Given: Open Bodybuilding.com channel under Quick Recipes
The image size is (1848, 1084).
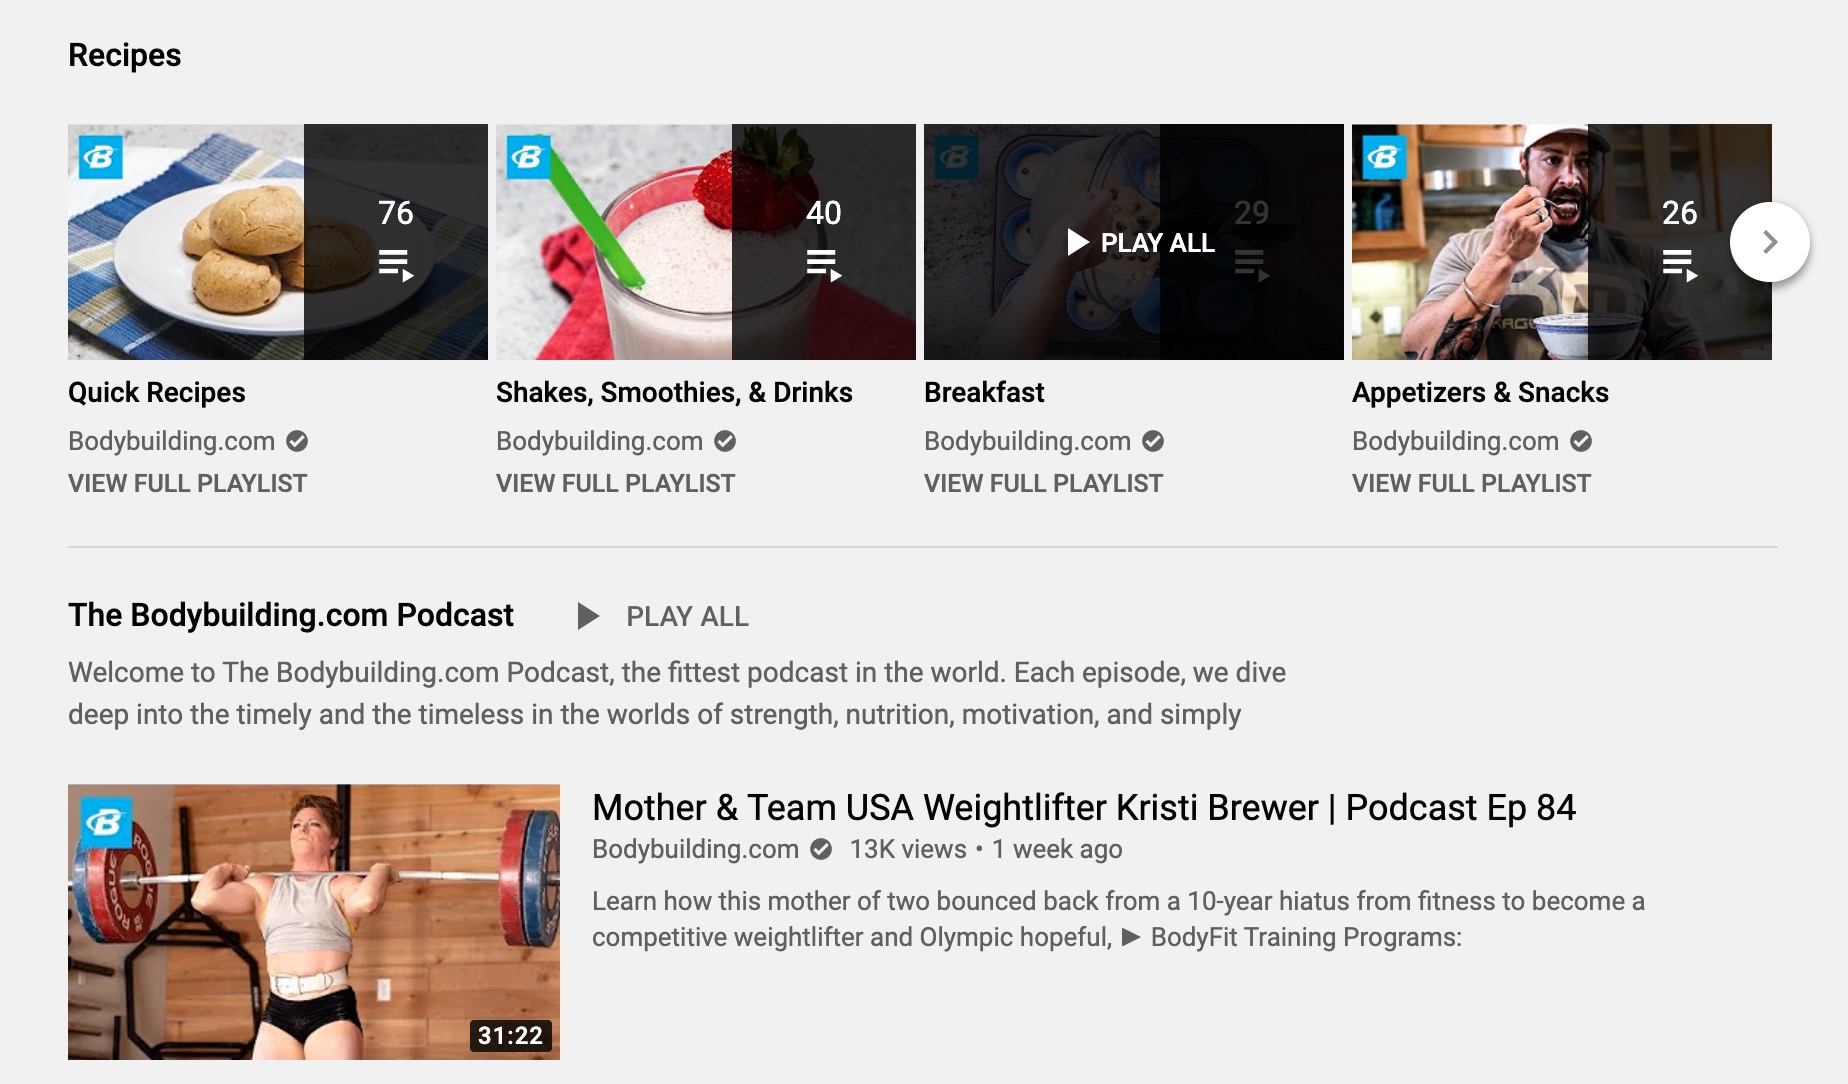Looking at the screenshot, I should [x=172, y=441].
